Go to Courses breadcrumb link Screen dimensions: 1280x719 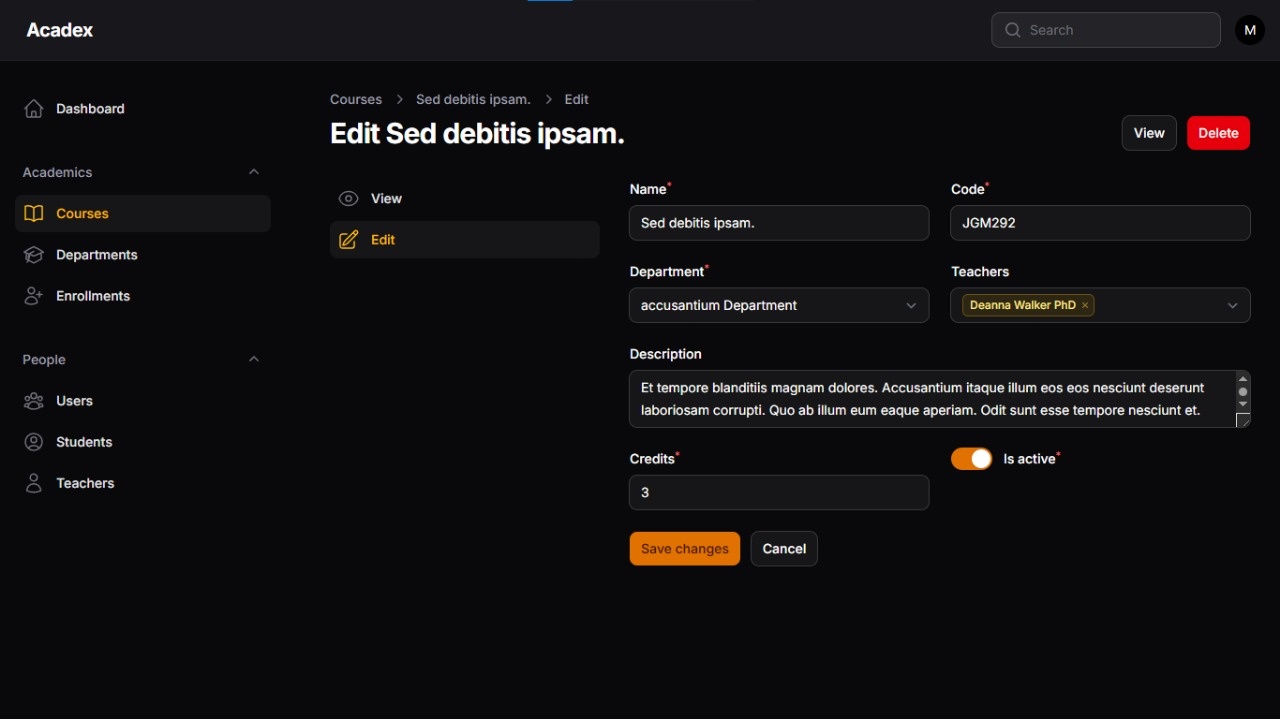[x=356, y=100]
